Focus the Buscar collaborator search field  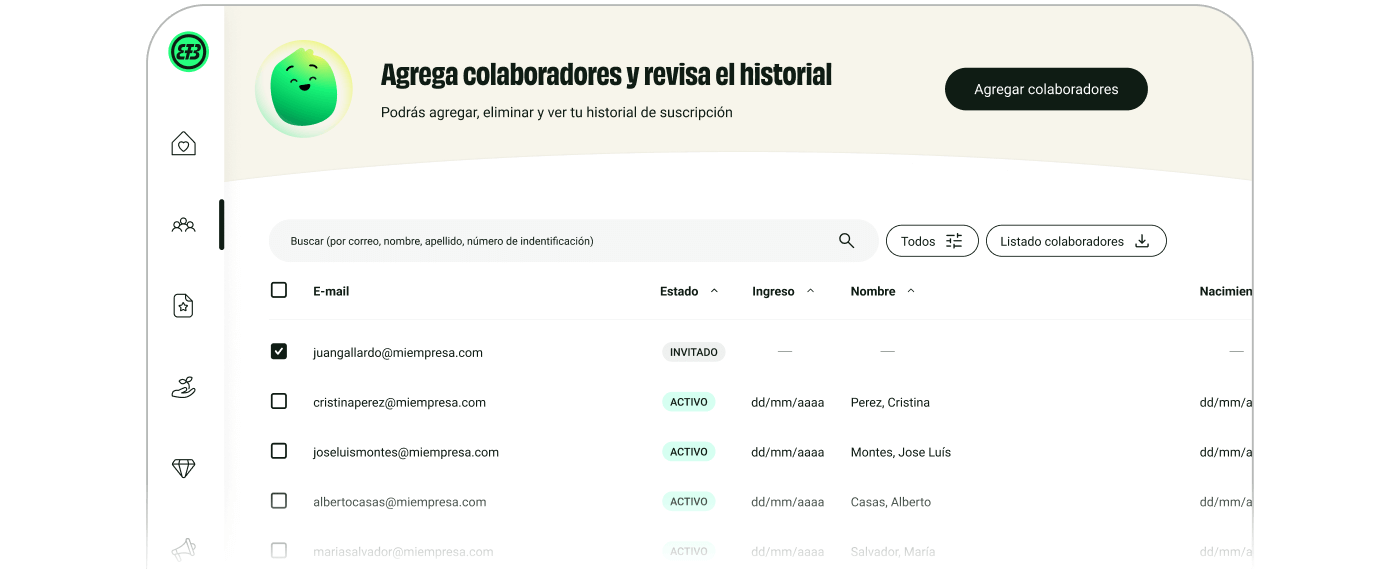[550, 241]
